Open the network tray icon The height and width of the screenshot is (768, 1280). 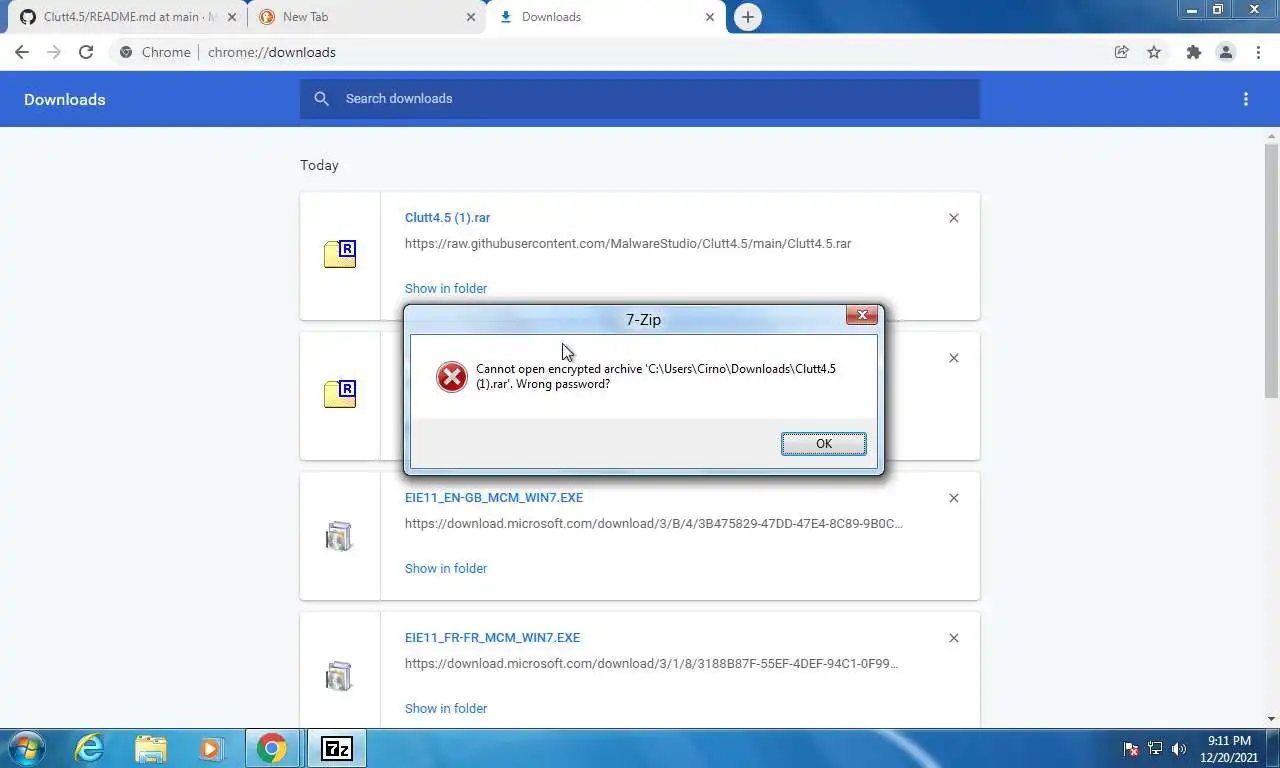[x=1155, y=748]
